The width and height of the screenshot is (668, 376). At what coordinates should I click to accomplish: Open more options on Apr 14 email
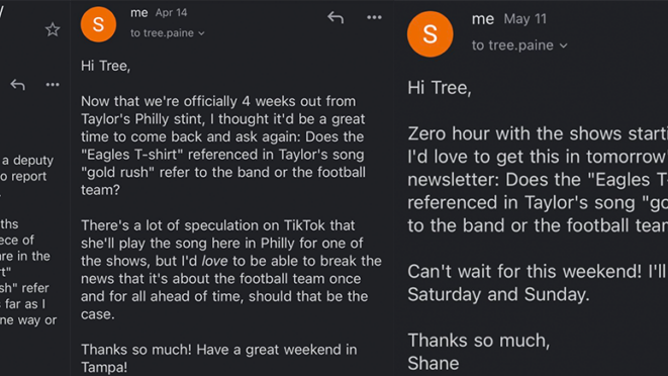pyautogui.click(x=374, y=17)
